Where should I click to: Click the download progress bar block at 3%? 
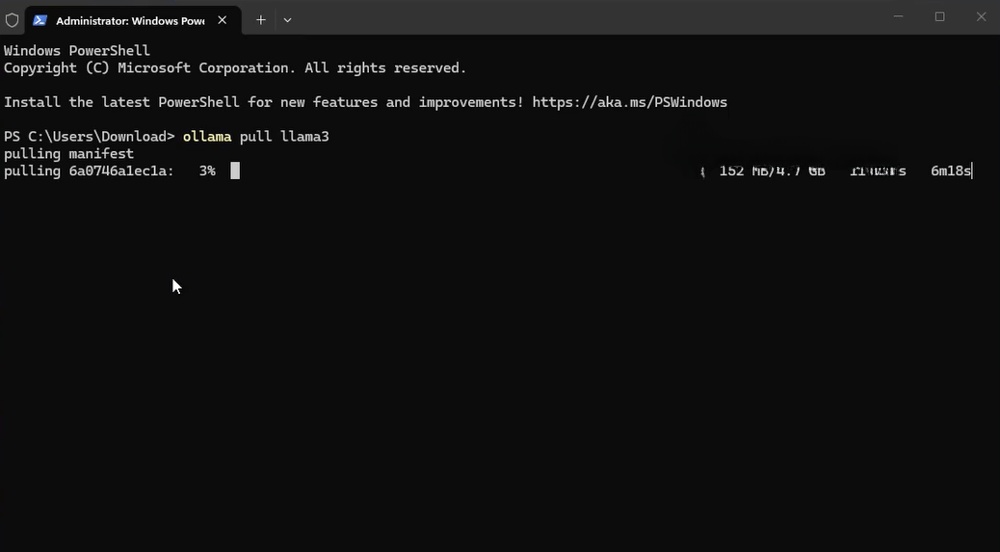pyautogui.click(x=235, y=171)
